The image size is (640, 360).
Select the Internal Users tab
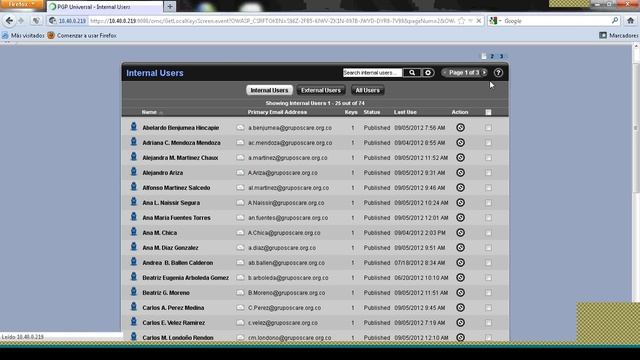tap(269, 90)
